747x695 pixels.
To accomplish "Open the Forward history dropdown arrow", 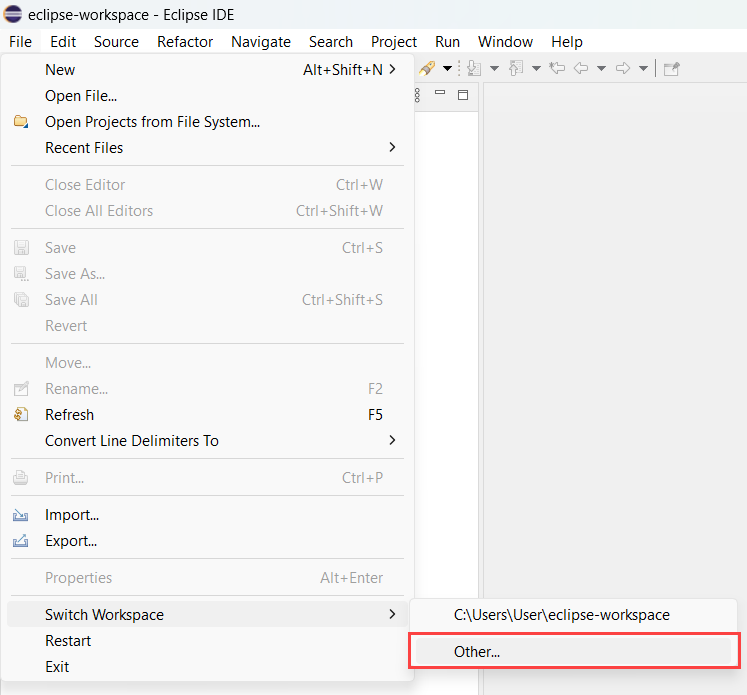I will (x=644, y=69).
